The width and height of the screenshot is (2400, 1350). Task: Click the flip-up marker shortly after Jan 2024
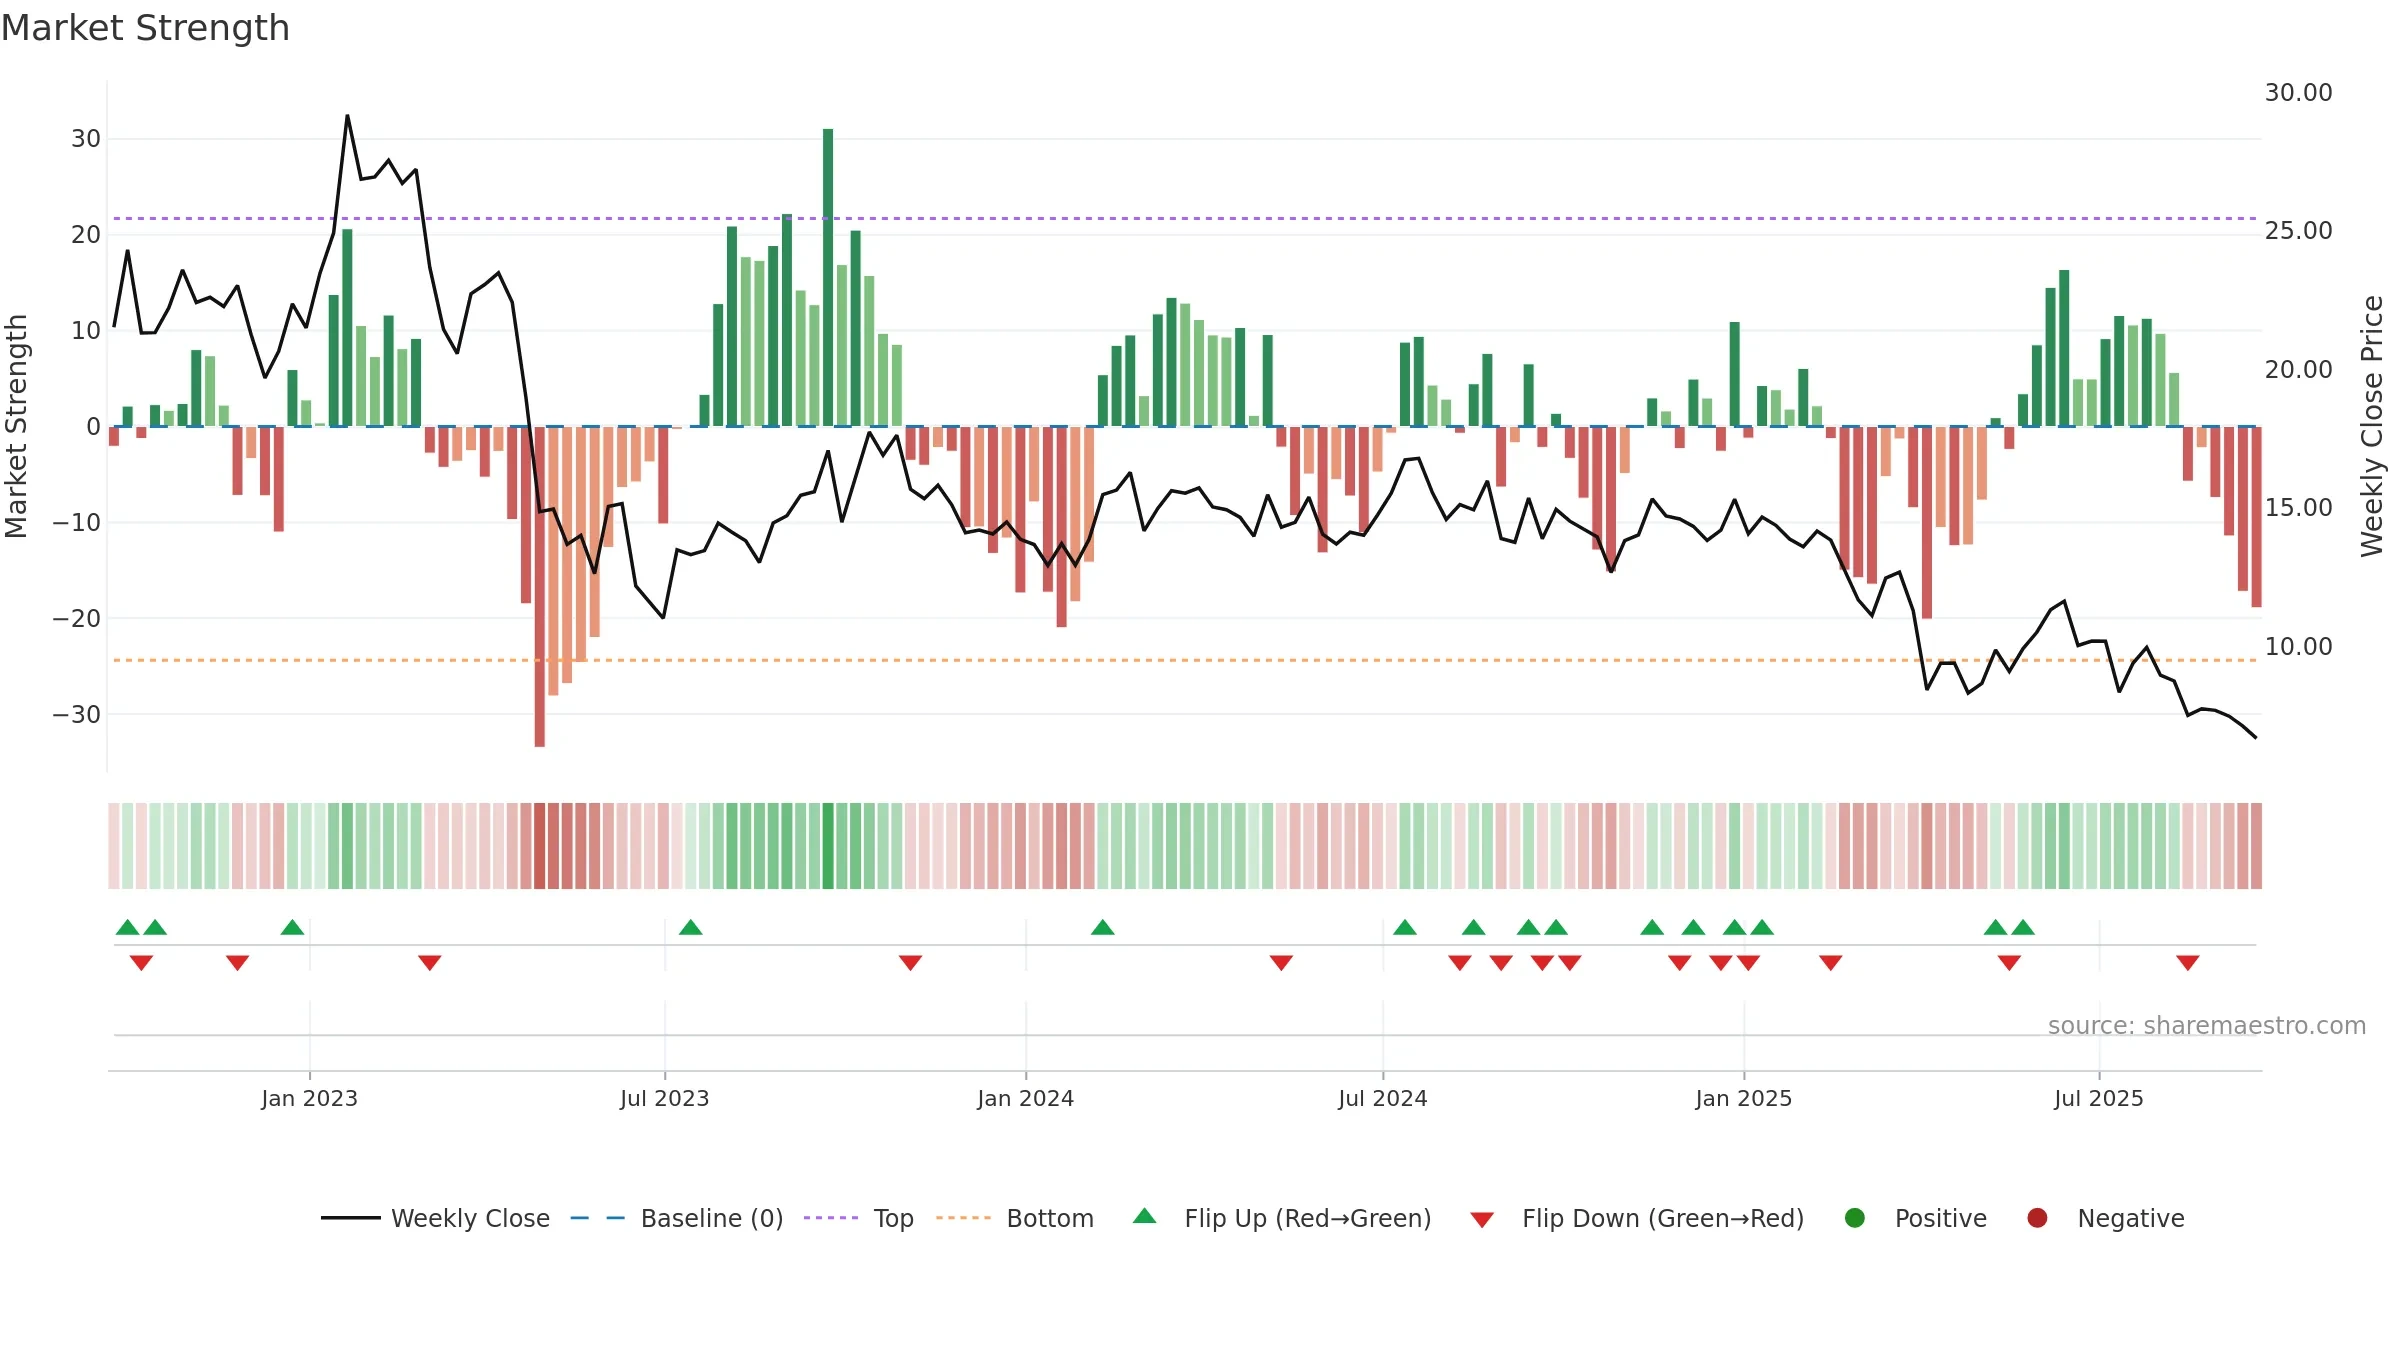click(1102, 927)
